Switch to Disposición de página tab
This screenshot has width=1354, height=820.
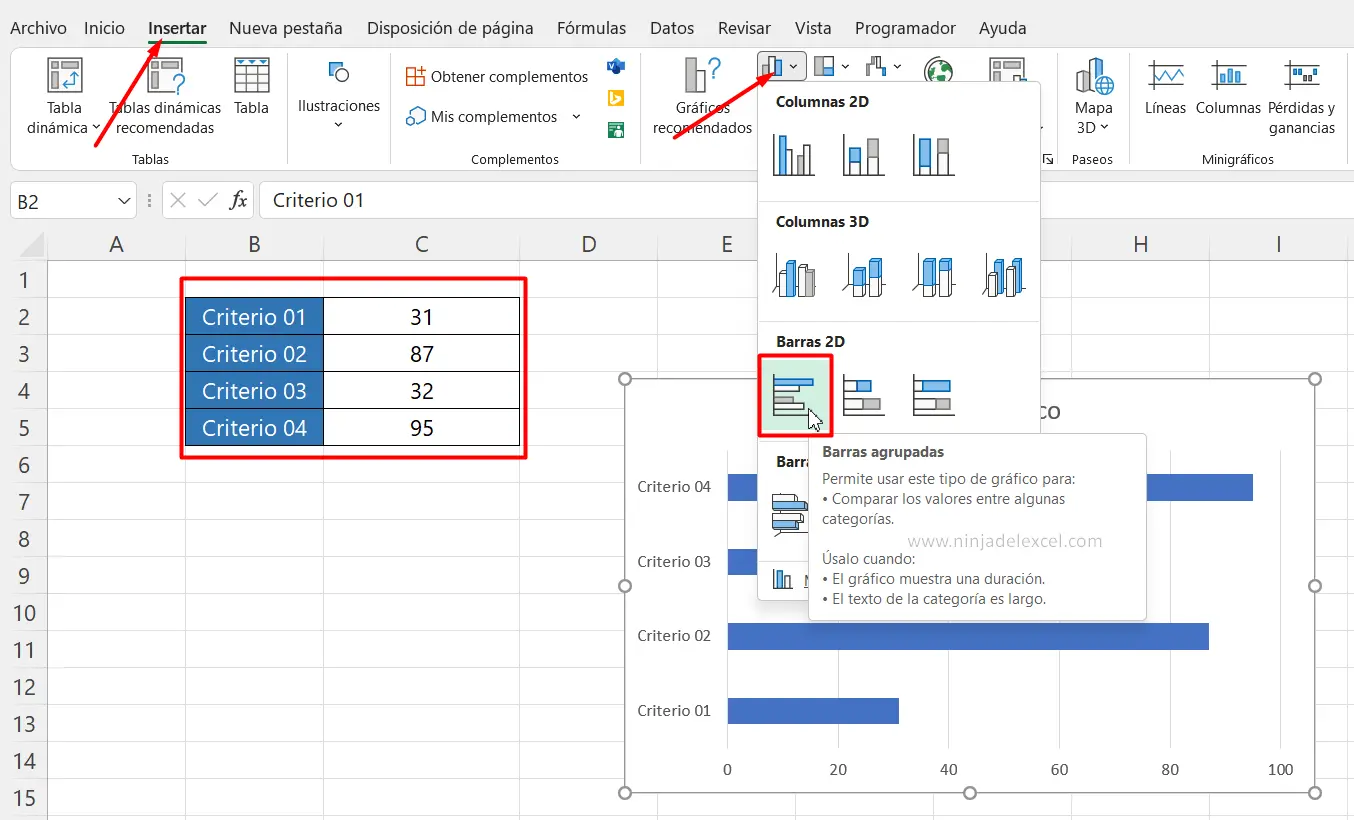[450, 28]
